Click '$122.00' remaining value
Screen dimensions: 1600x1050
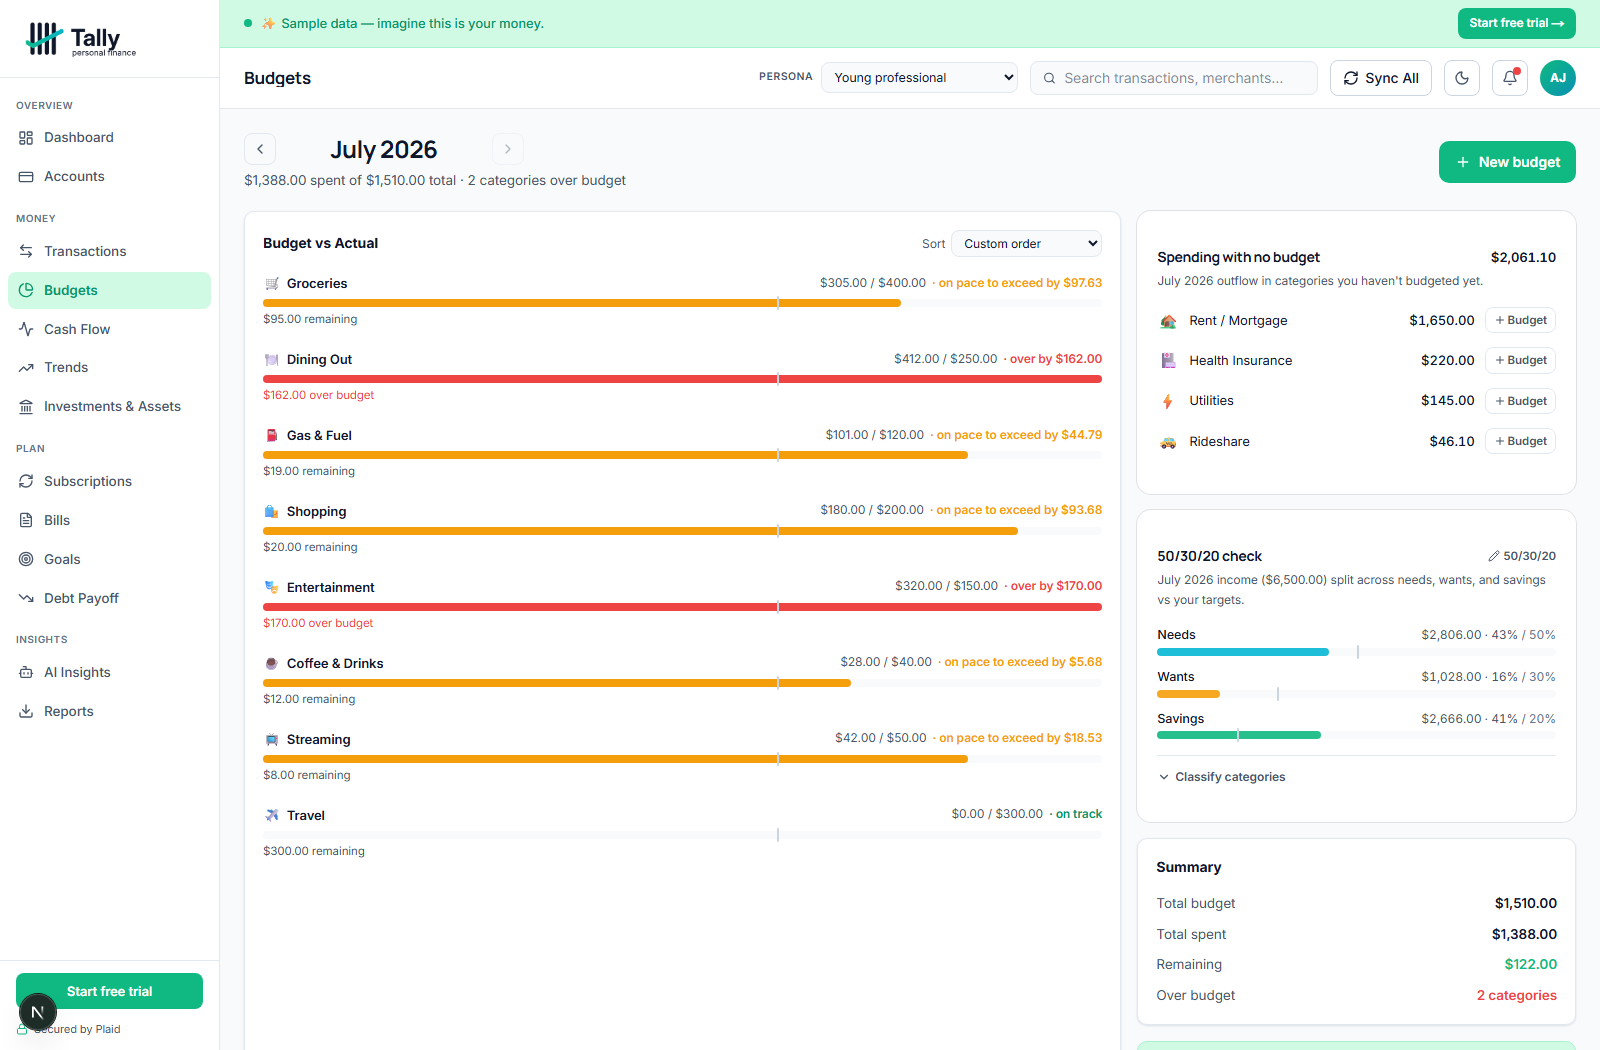pos(1531,965)
